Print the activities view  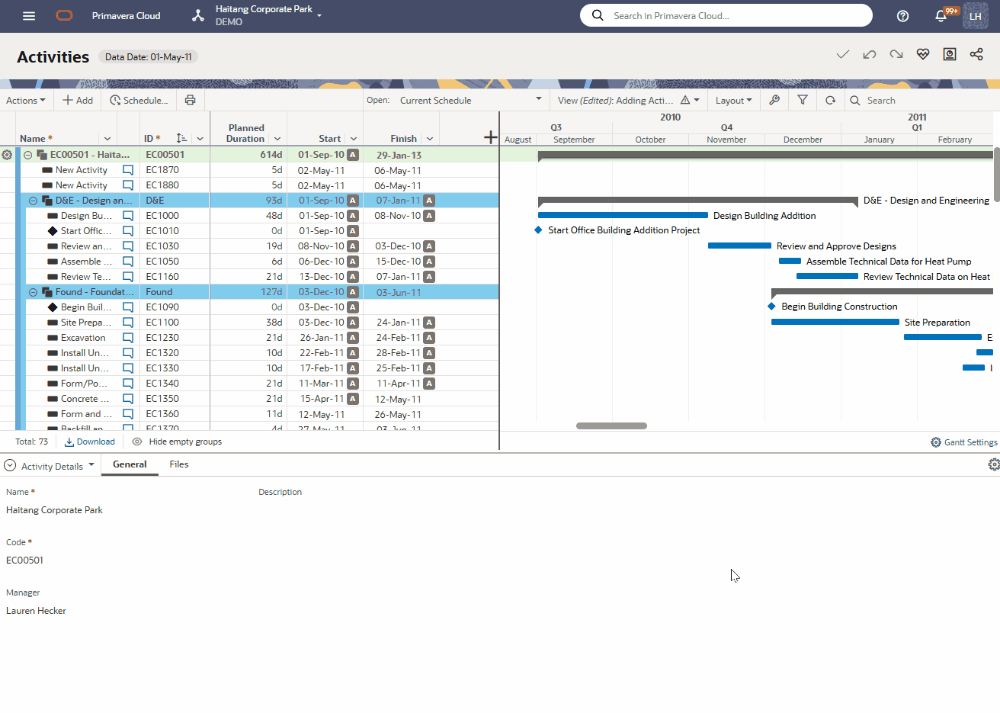[190, 100]
